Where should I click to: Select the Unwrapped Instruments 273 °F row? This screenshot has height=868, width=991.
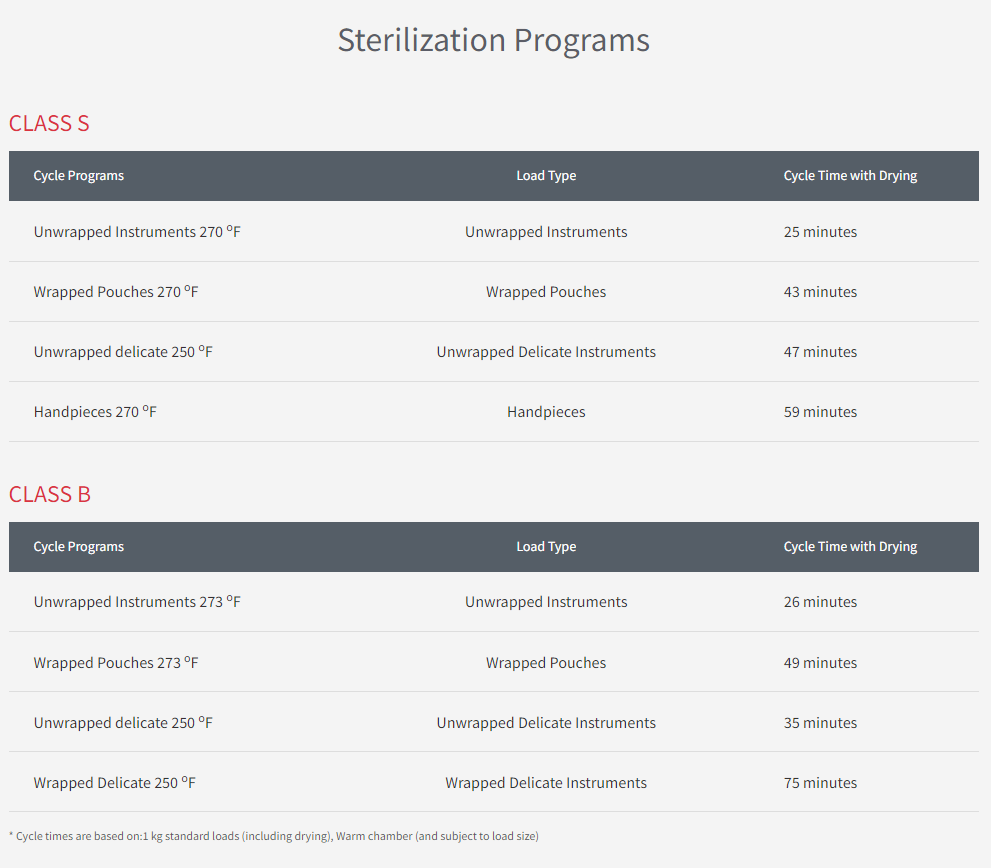coord(137,602)
